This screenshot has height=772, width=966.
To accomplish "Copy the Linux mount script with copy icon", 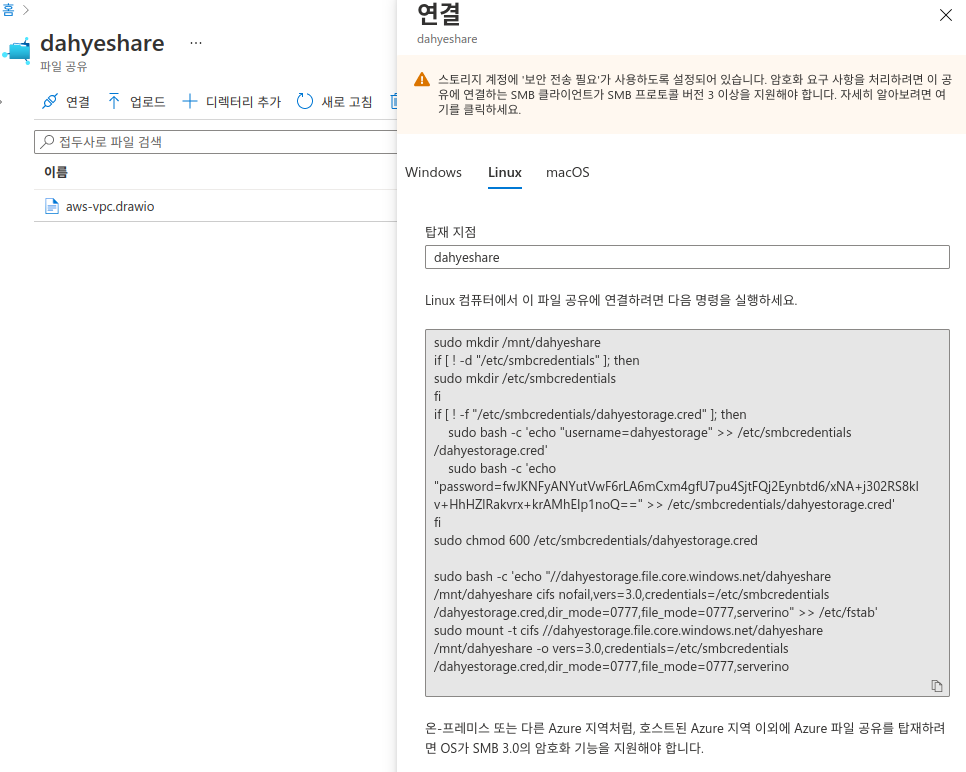I will [x=936, y=686].
